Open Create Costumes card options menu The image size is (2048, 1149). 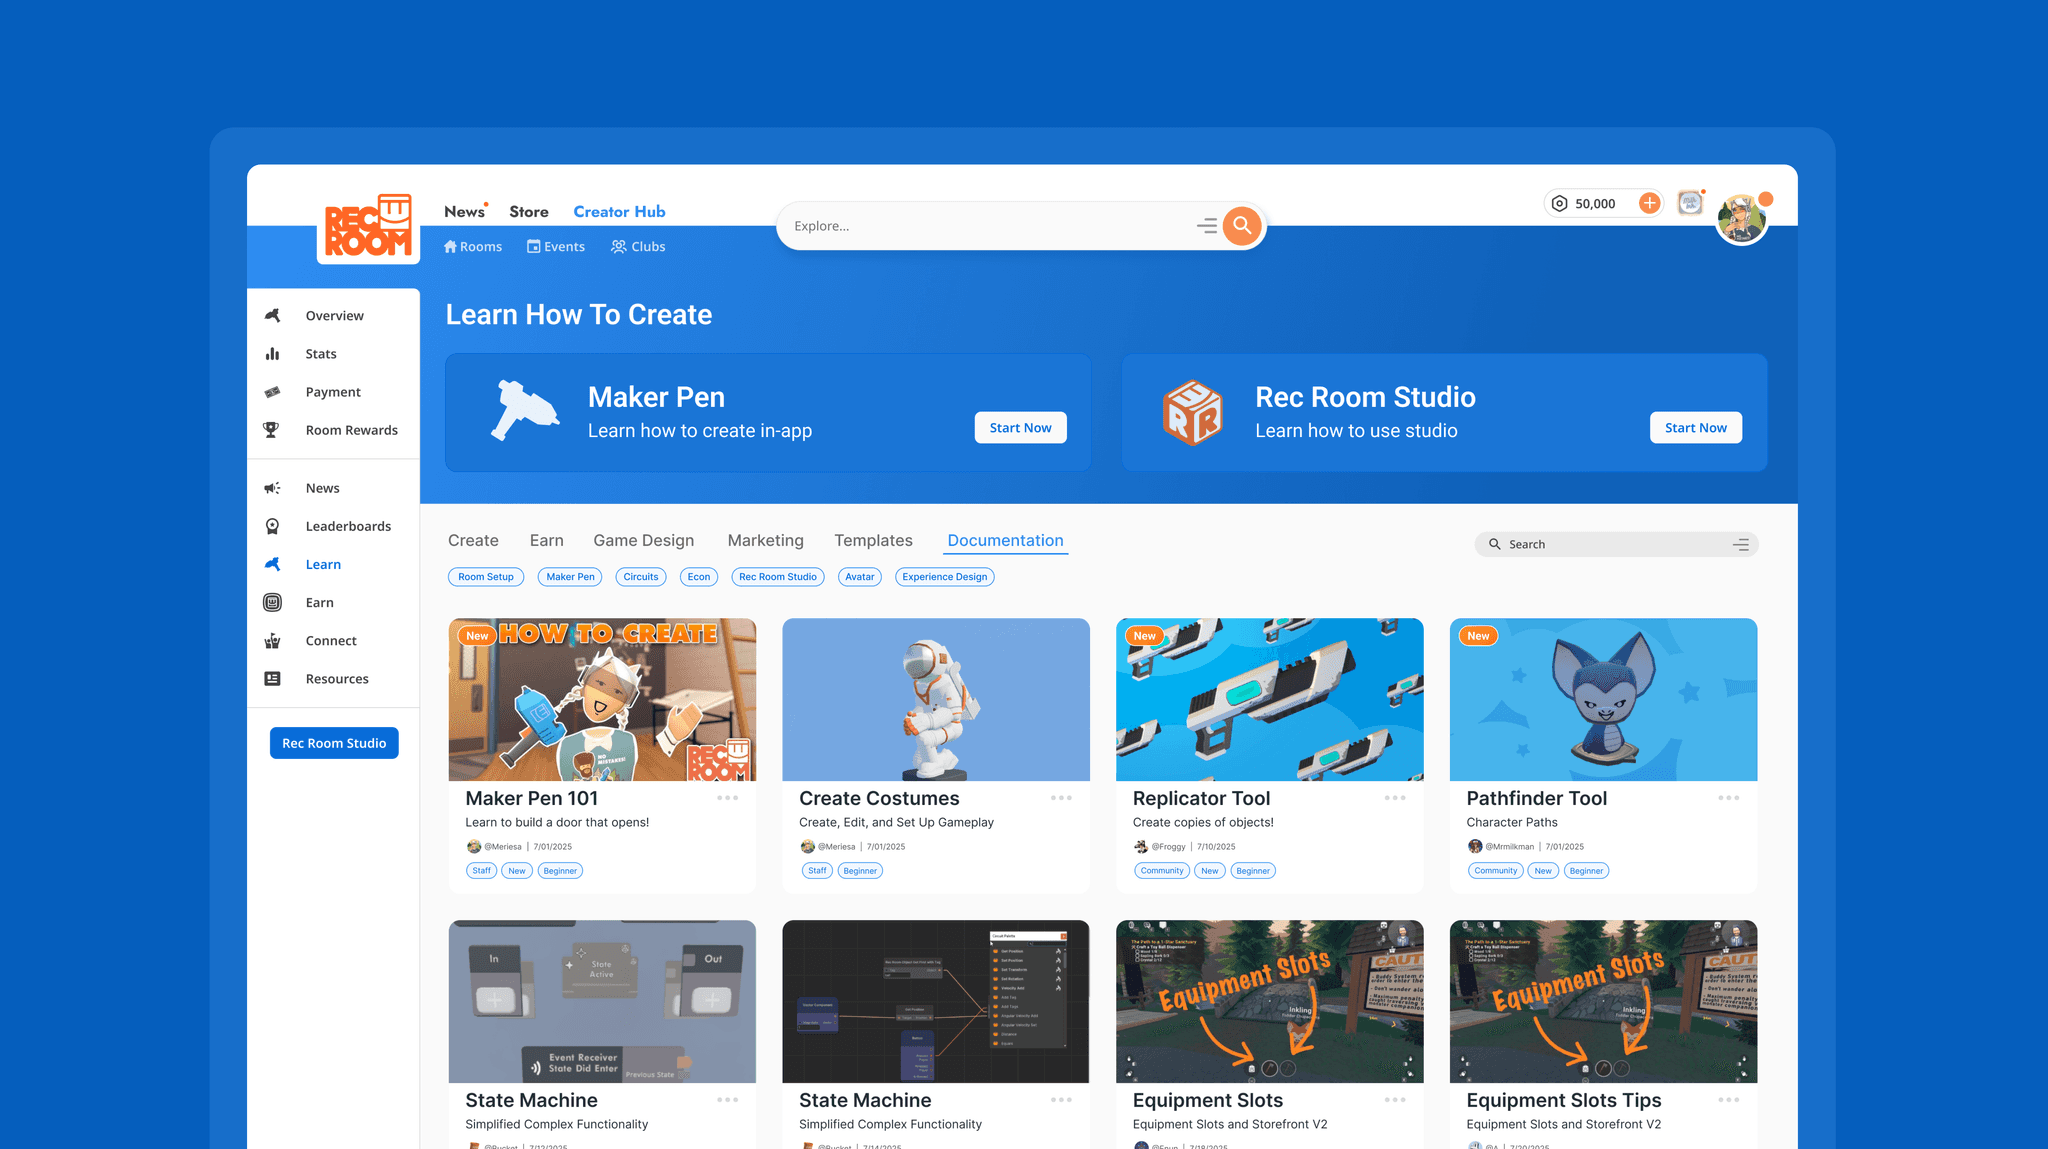point(1062,798)
